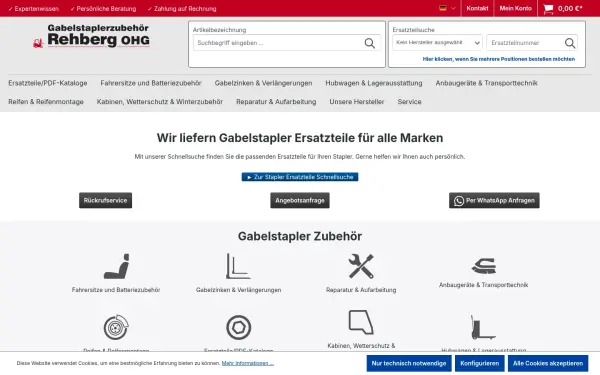Image resolution: width=600 pixels, height=375 pixels.
Task: Click the Rehberg OHG forklift logo
Action: 91,36
